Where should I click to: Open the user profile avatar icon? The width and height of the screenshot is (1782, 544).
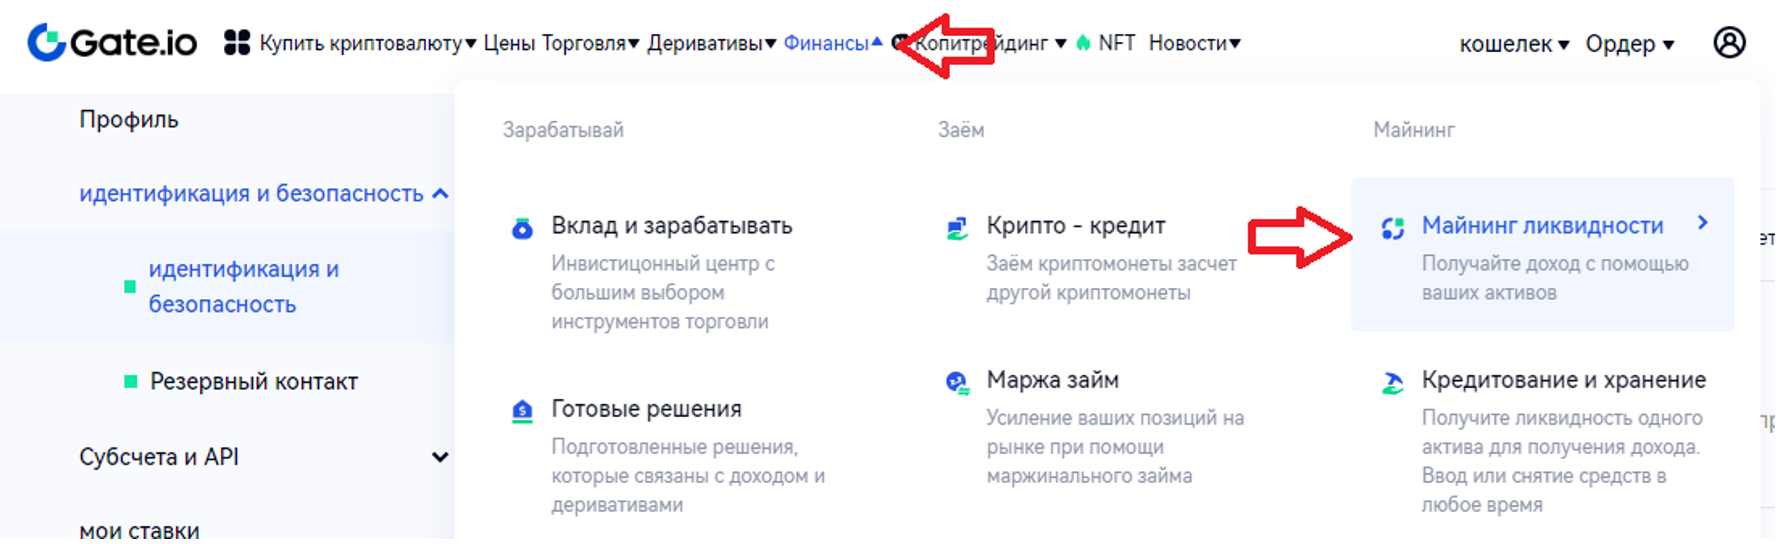[1729, 43]
